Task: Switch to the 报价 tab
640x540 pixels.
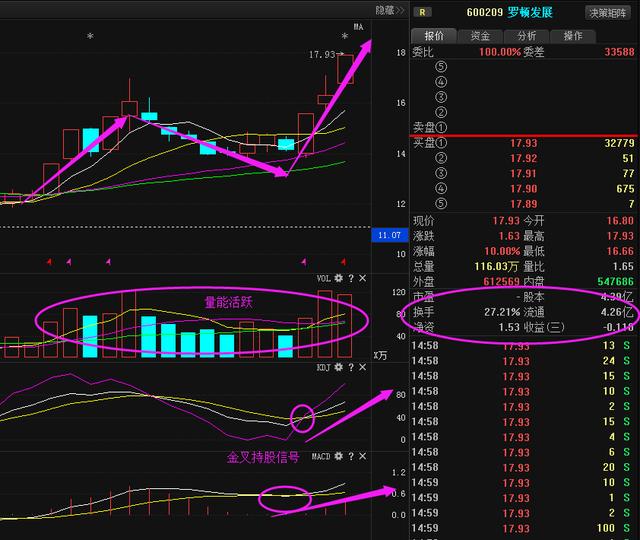Action: coord(434,35)
